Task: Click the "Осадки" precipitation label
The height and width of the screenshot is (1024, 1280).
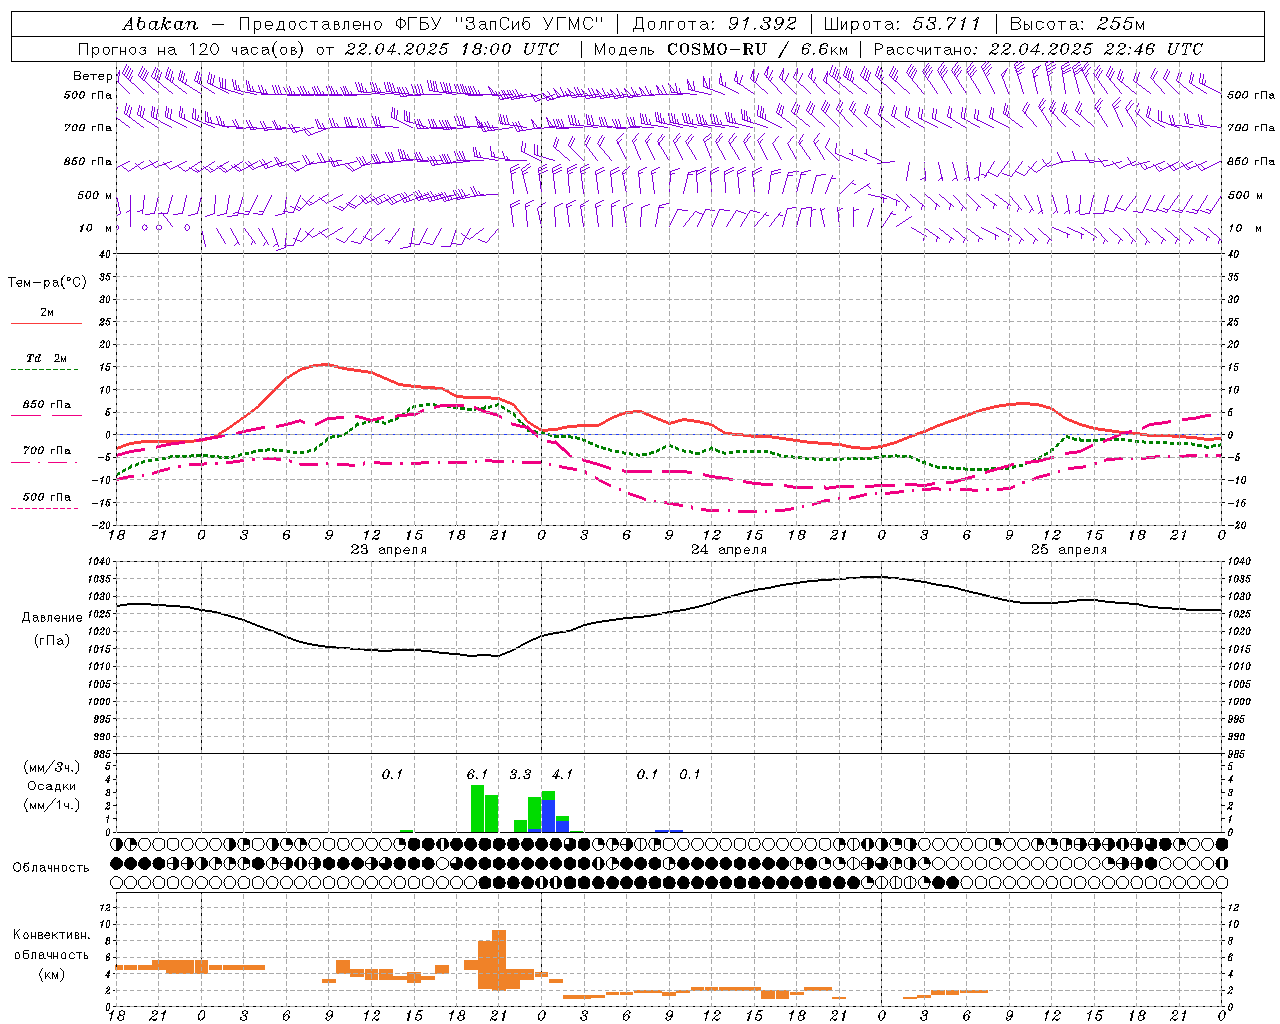Action: click(52, 786)
